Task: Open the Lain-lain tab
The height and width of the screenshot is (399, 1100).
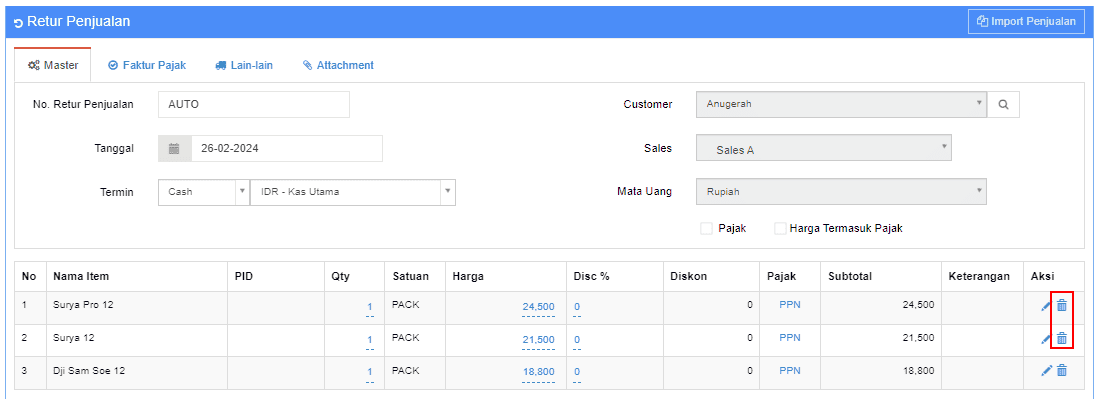Action: (x=243, y=65)
